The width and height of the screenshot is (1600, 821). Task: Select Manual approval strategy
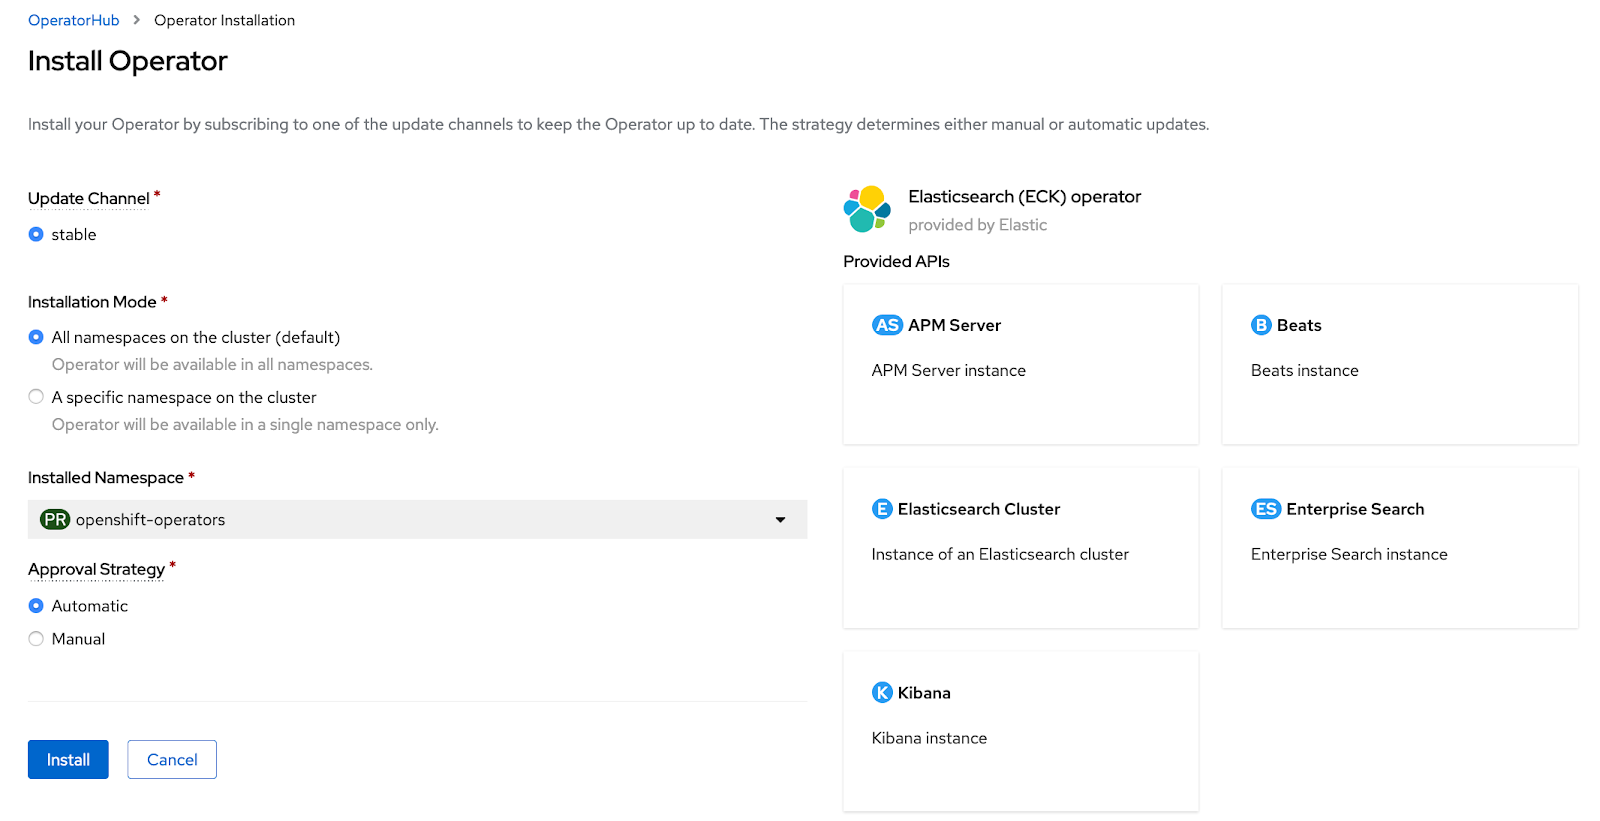tap(36, 639)
